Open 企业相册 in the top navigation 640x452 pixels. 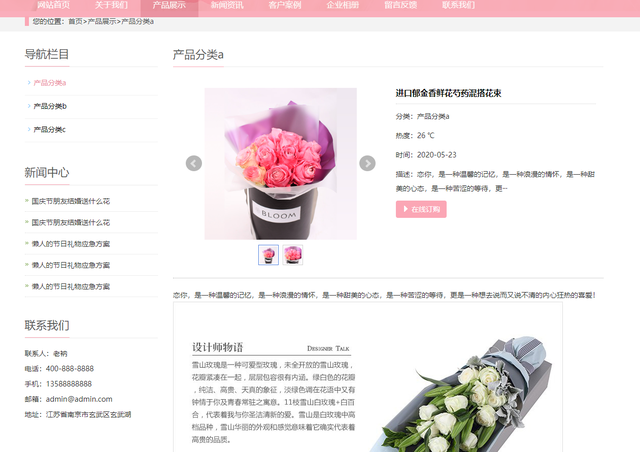point(343,5)
